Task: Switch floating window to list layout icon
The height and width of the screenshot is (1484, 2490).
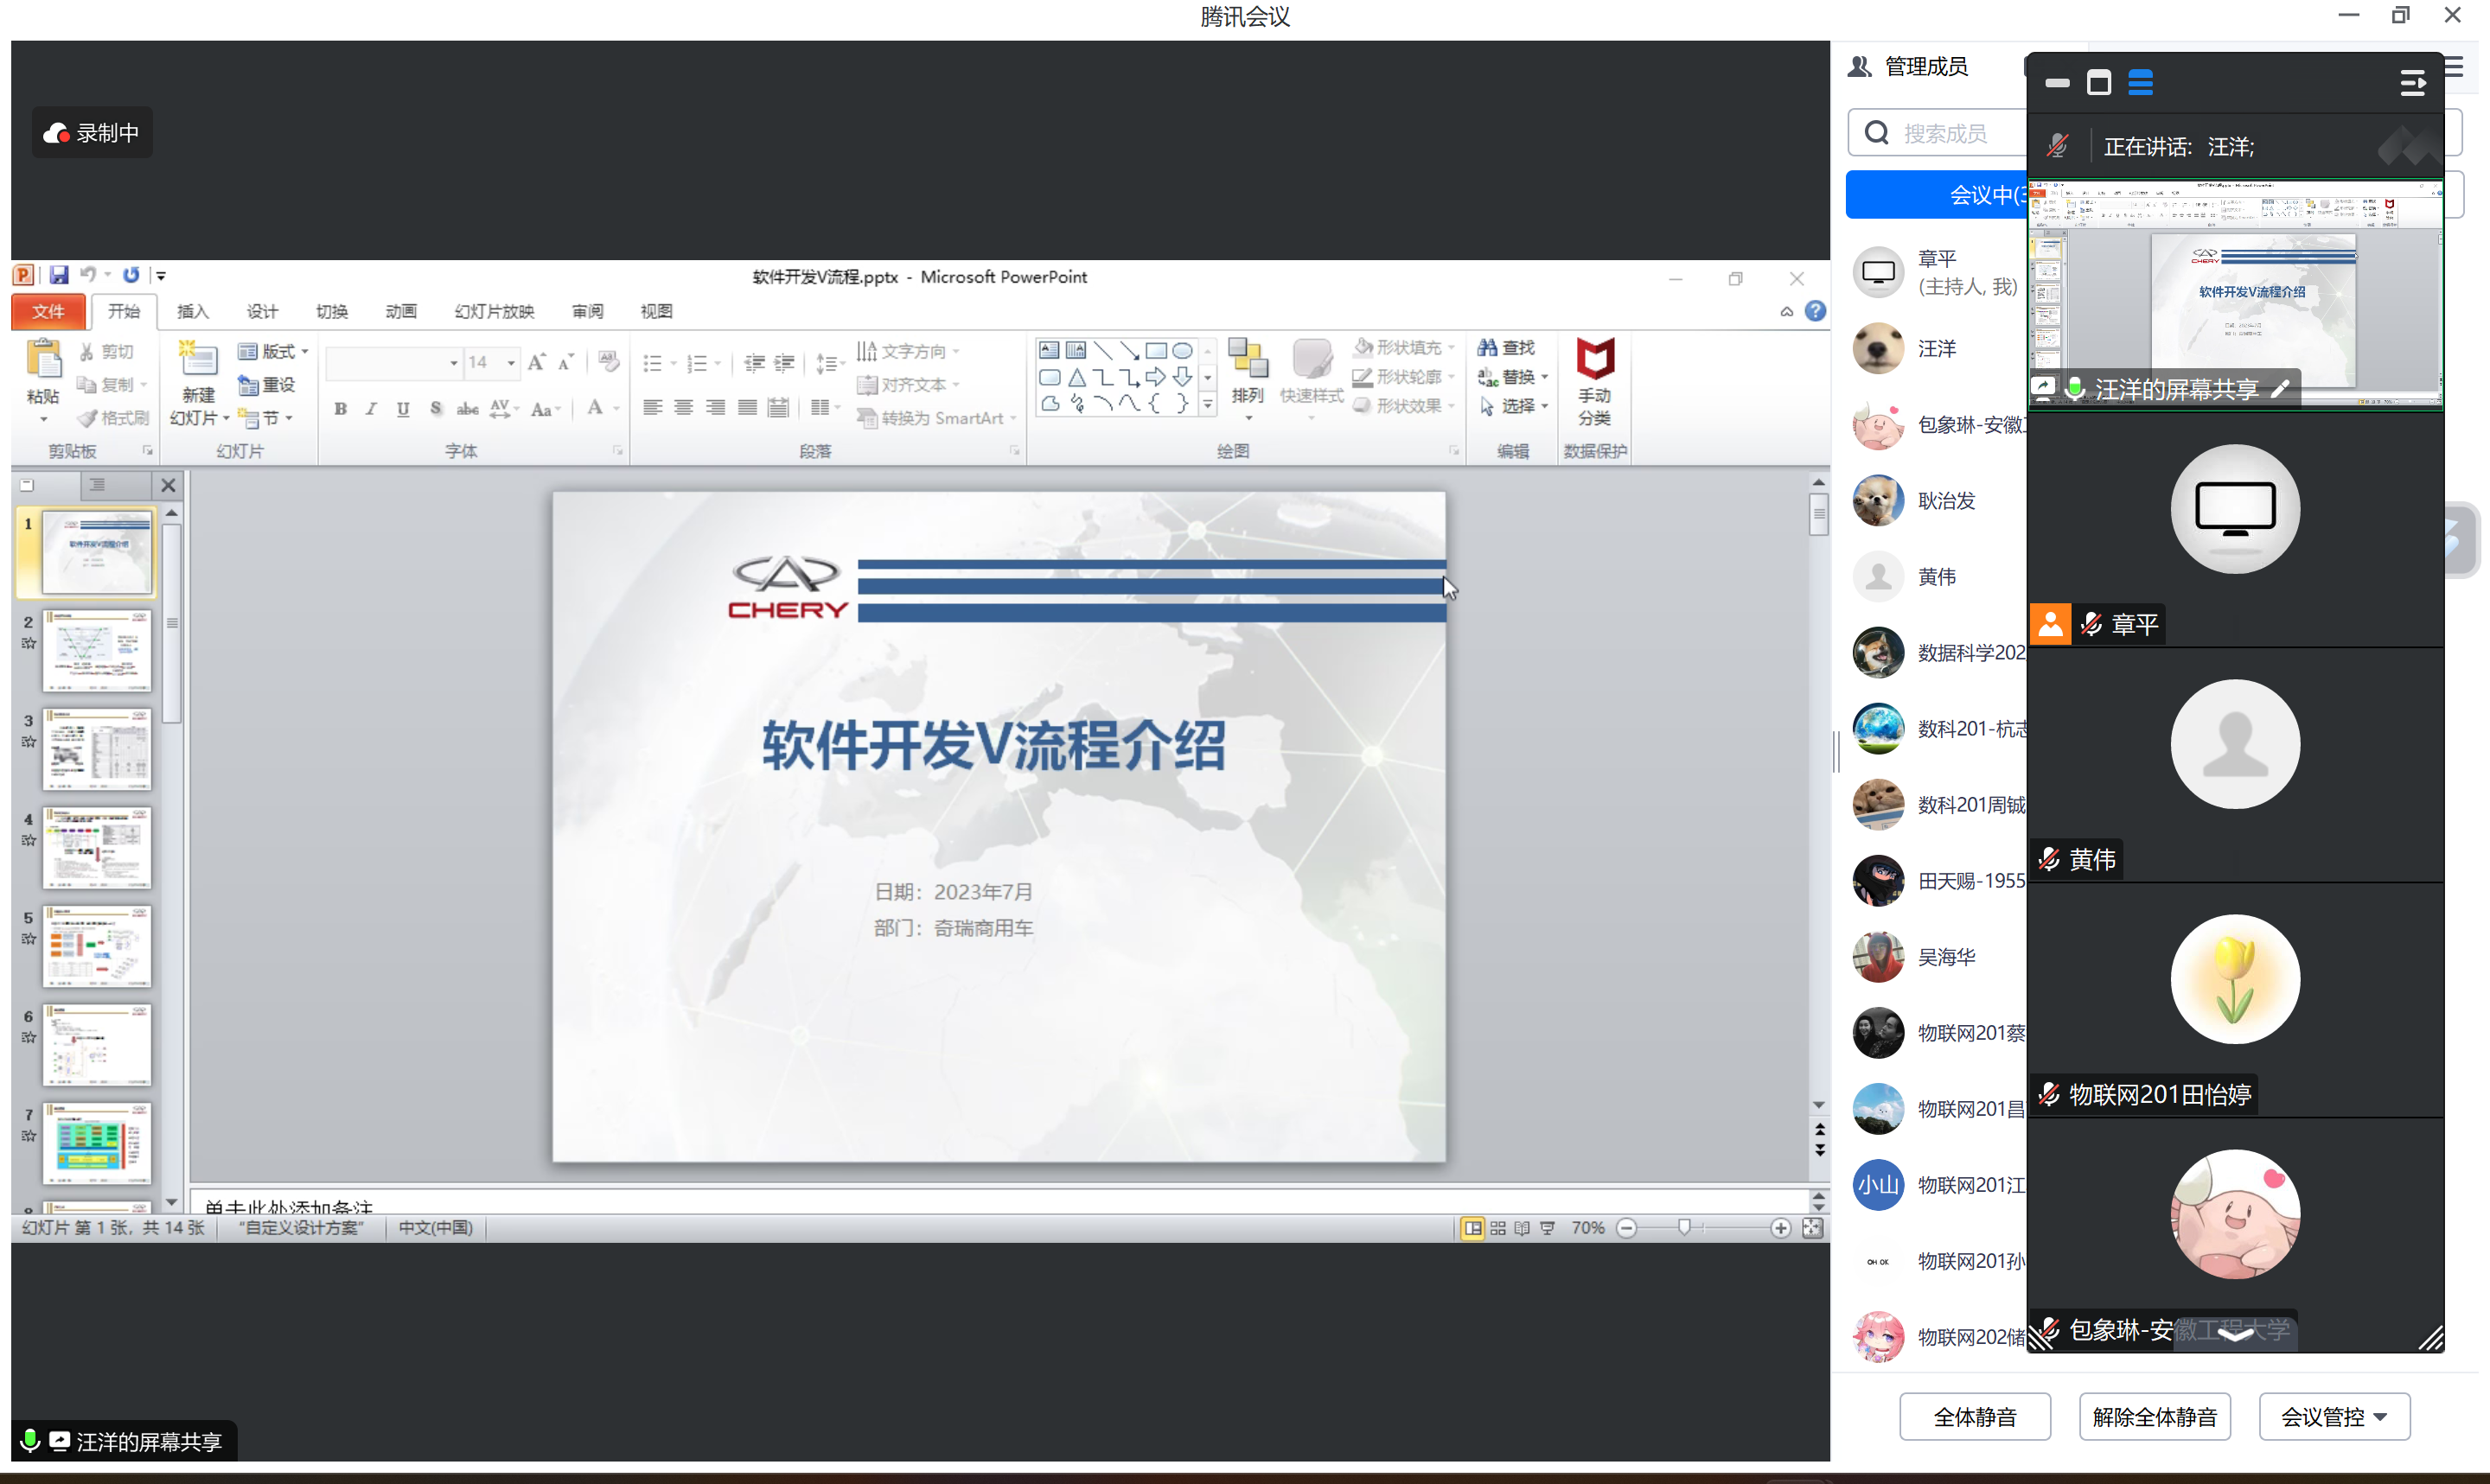Action: pos(2140,83)
